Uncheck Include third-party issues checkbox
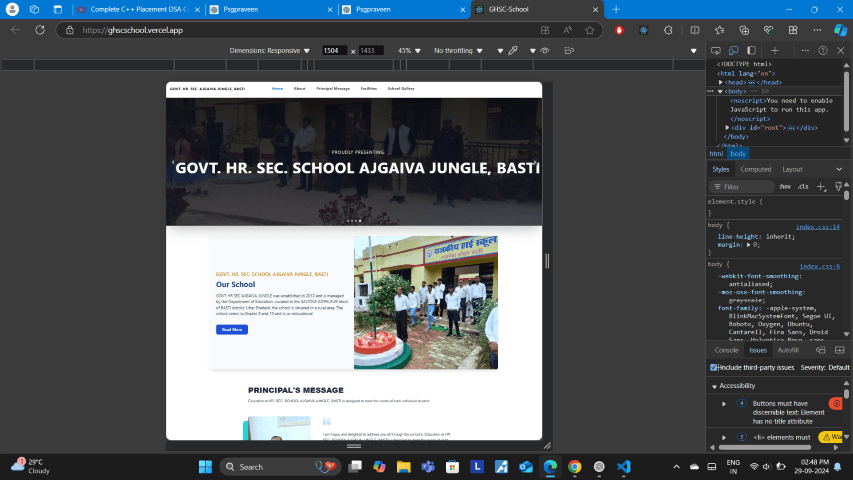Viewport: 853px width, 480px height. pyautogui.click(x=714, y=367)
